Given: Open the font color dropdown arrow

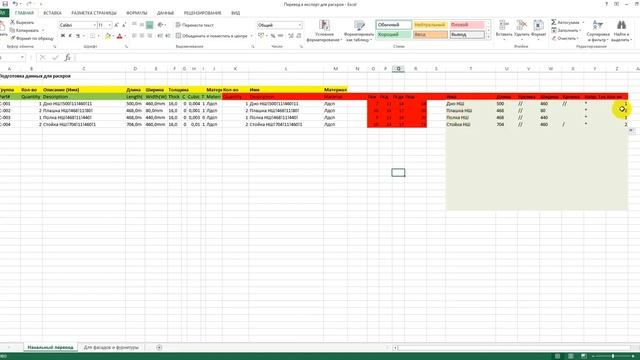Looking at the screenshot, I should coord(124,36).
